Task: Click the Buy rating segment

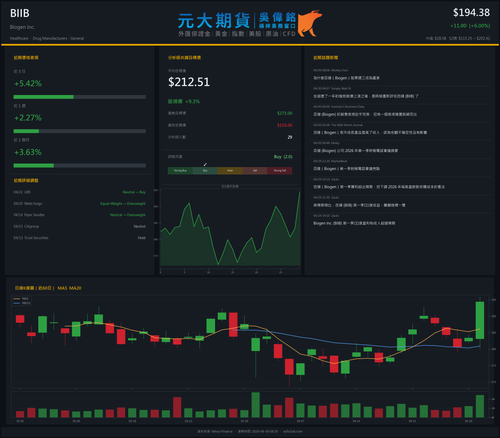Action: point(205,171)
